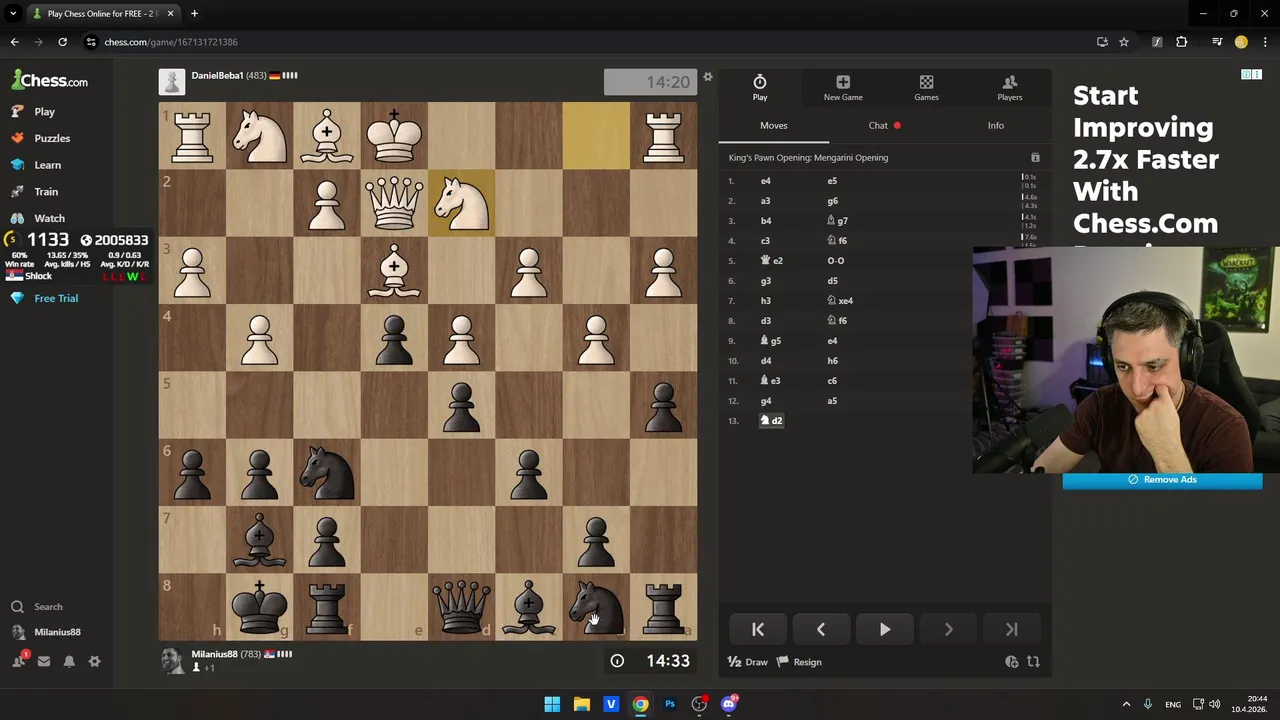Open the messages envelope icon
The width and height of the screenshot is (1280, 720).
[44, 661]
